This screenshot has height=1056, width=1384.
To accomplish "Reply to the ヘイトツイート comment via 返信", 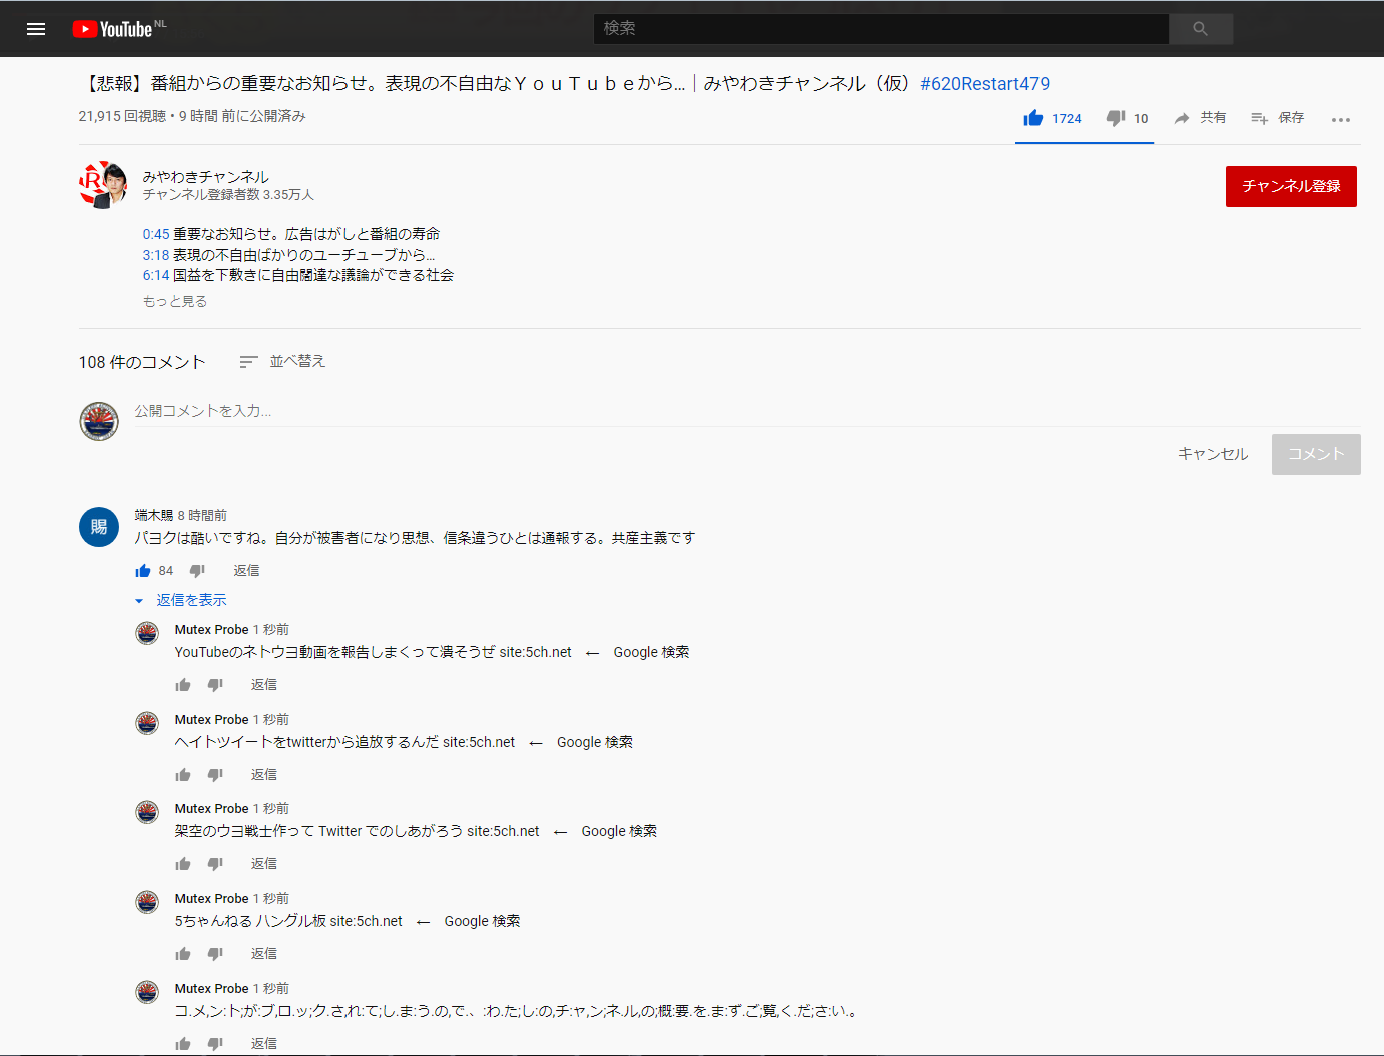I will click(264, 775).
